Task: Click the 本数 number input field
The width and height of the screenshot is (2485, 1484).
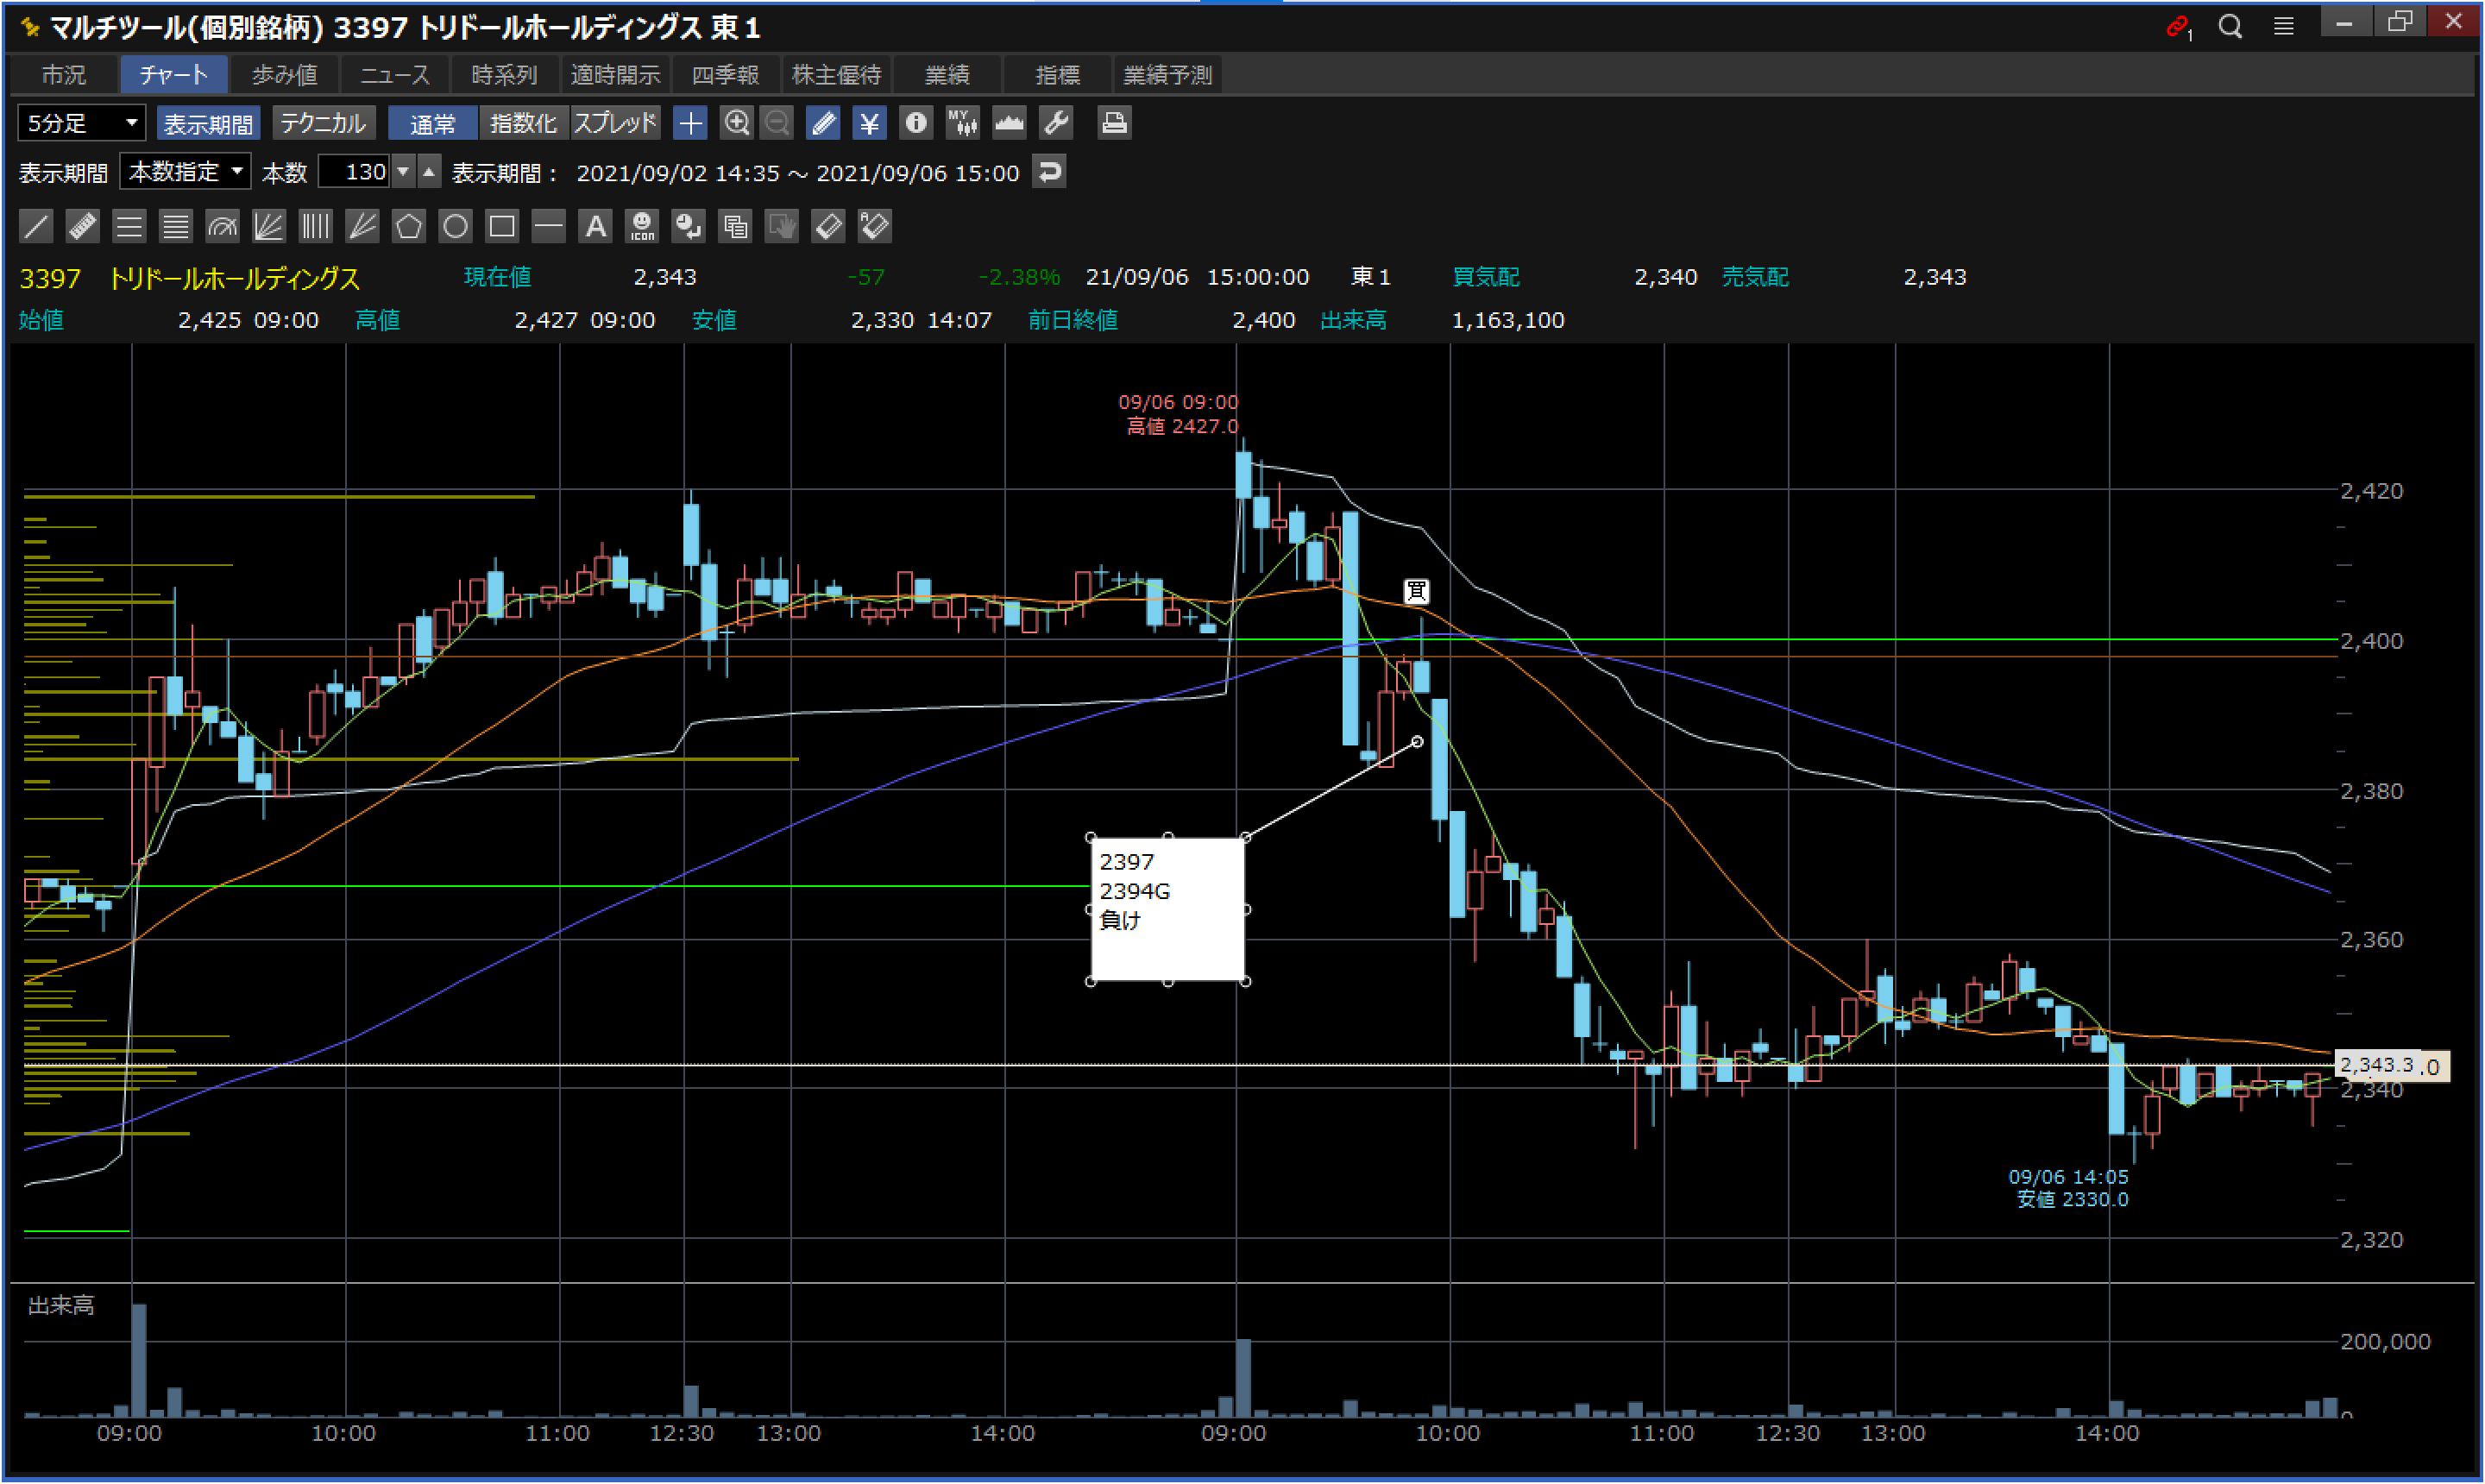Action: click(x=355, y=172)
